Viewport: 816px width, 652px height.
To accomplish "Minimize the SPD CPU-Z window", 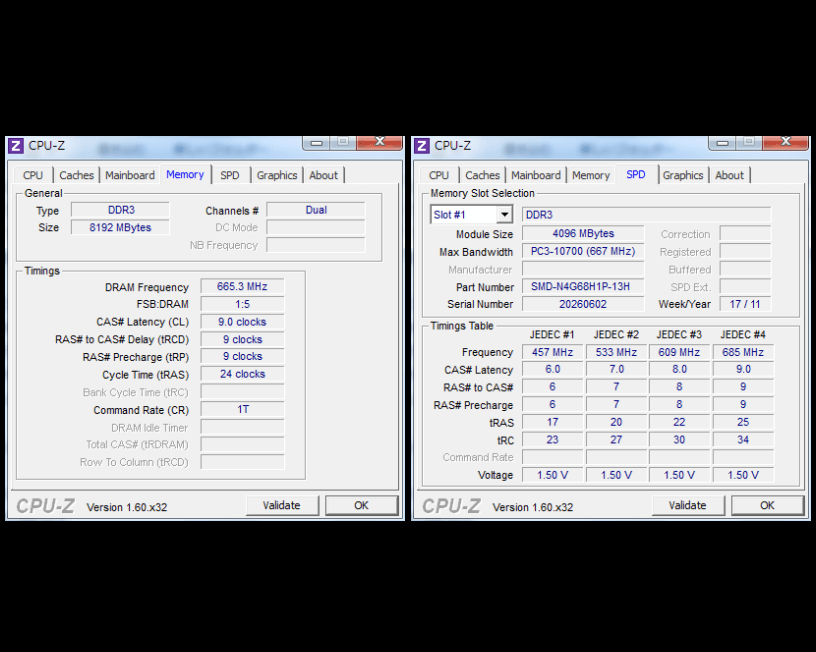I will (722, 143).
